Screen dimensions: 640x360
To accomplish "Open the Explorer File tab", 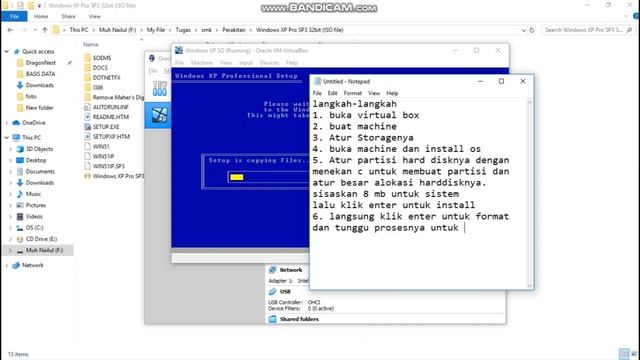I will 14,16.
